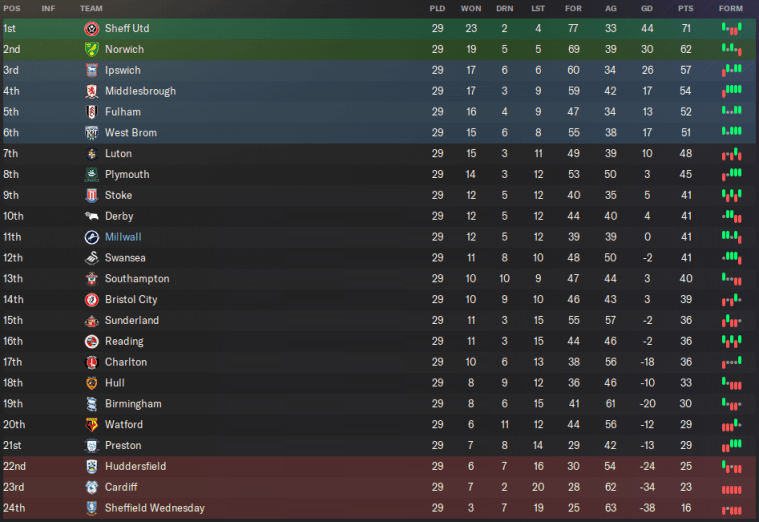Click the Norwich club crest icon

[91, 49]
